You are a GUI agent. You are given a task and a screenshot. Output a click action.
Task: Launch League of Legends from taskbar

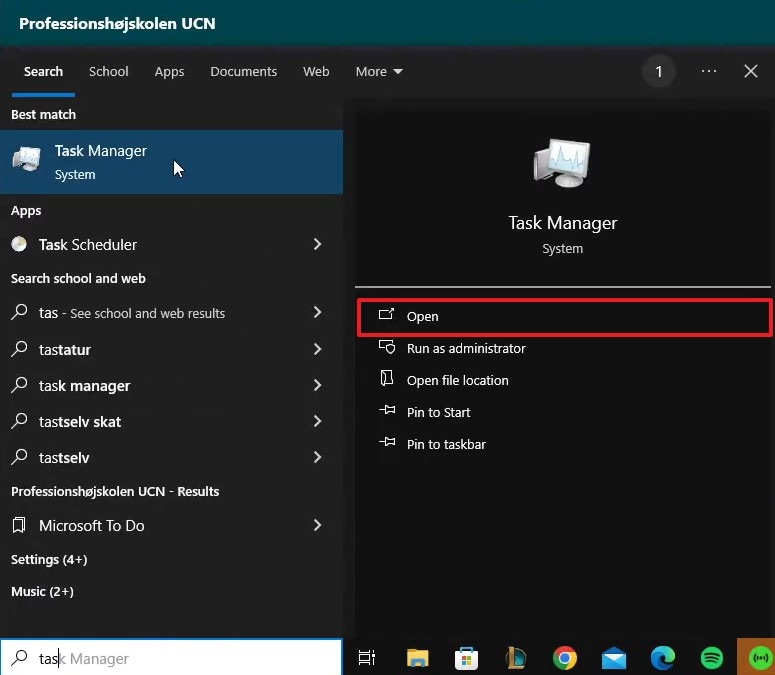(x=516, y=658)
